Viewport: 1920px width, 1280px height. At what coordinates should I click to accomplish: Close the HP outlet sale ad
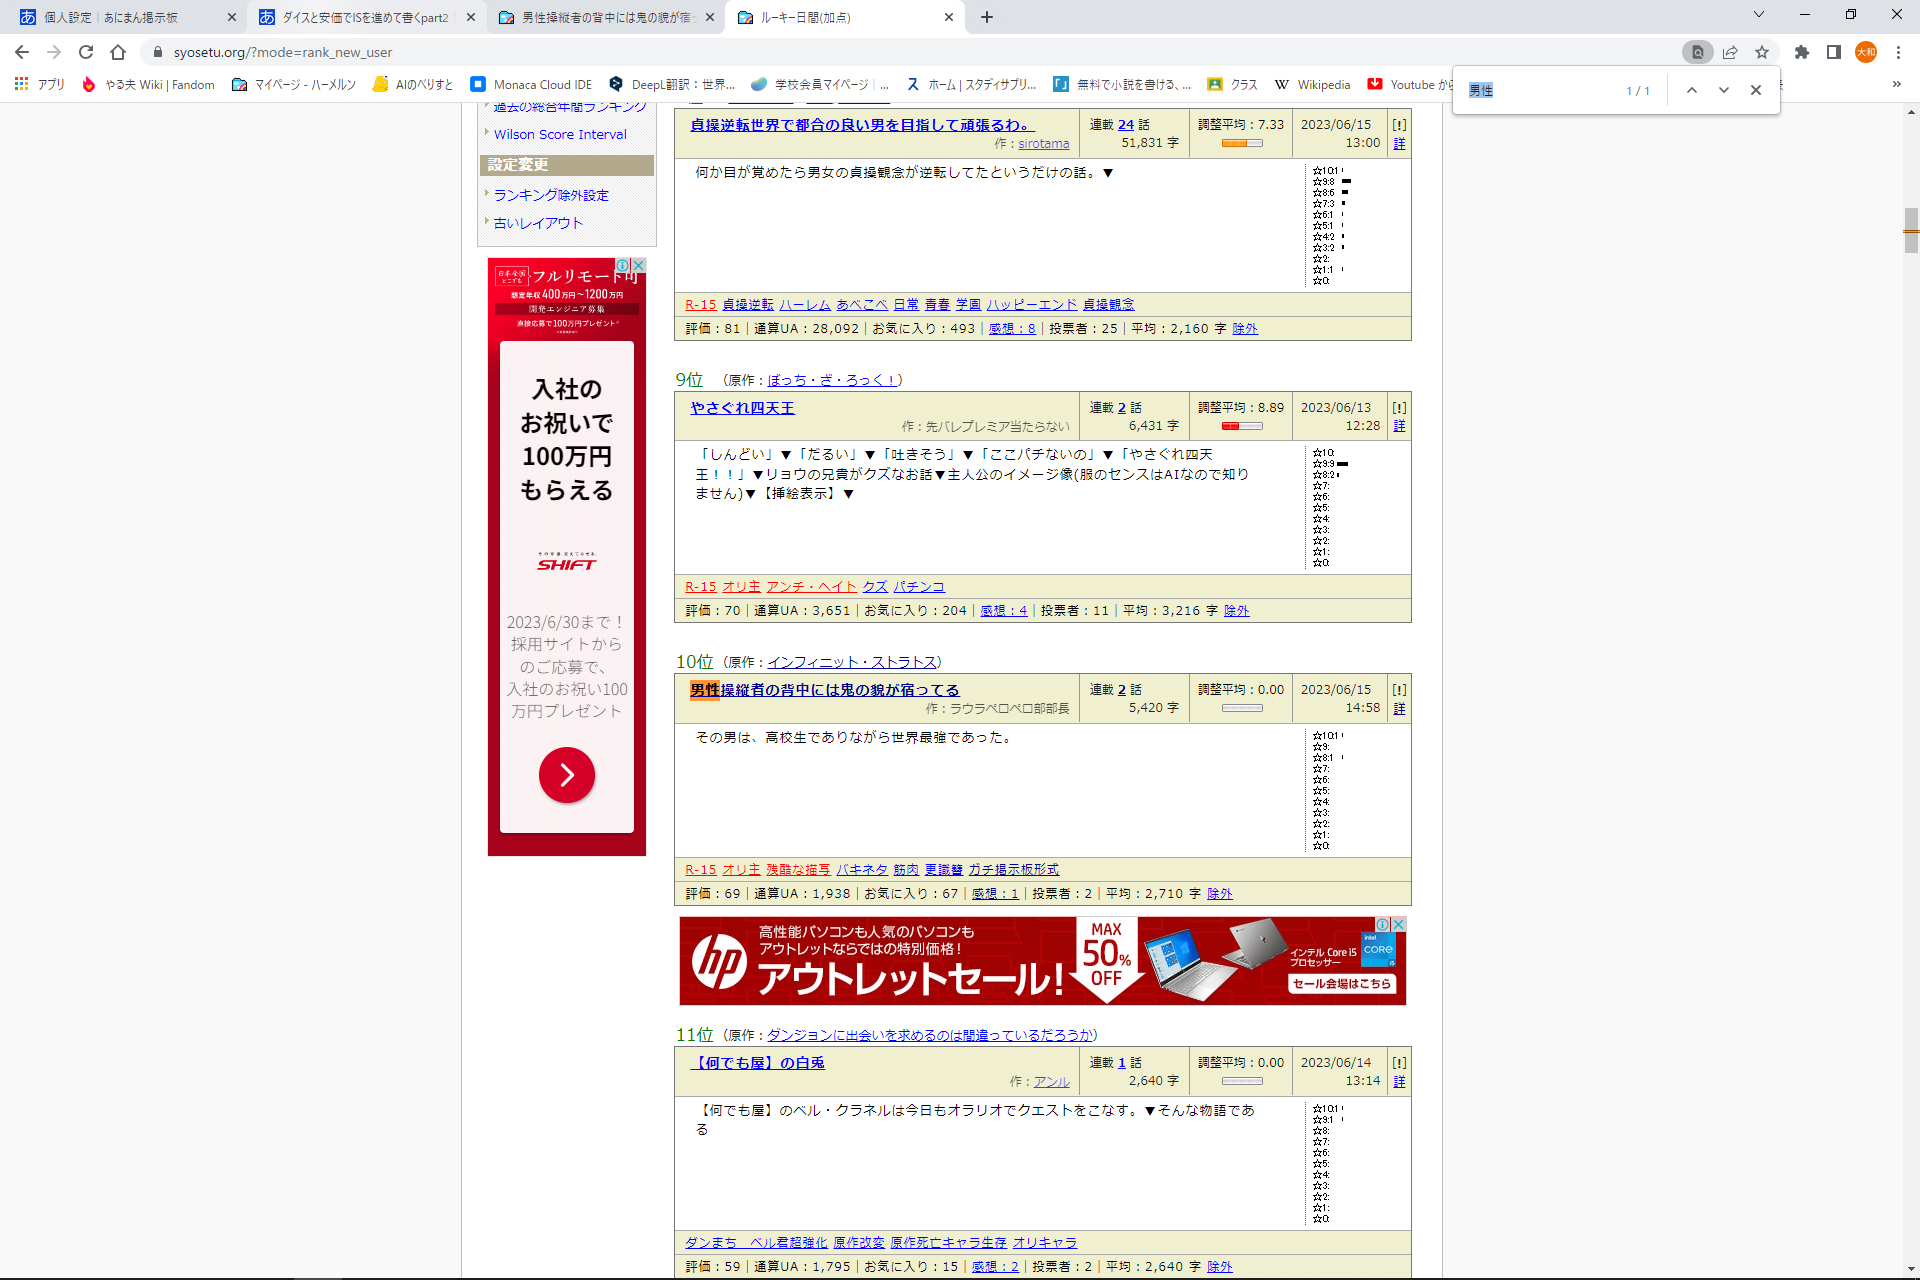pos(1399,924)
